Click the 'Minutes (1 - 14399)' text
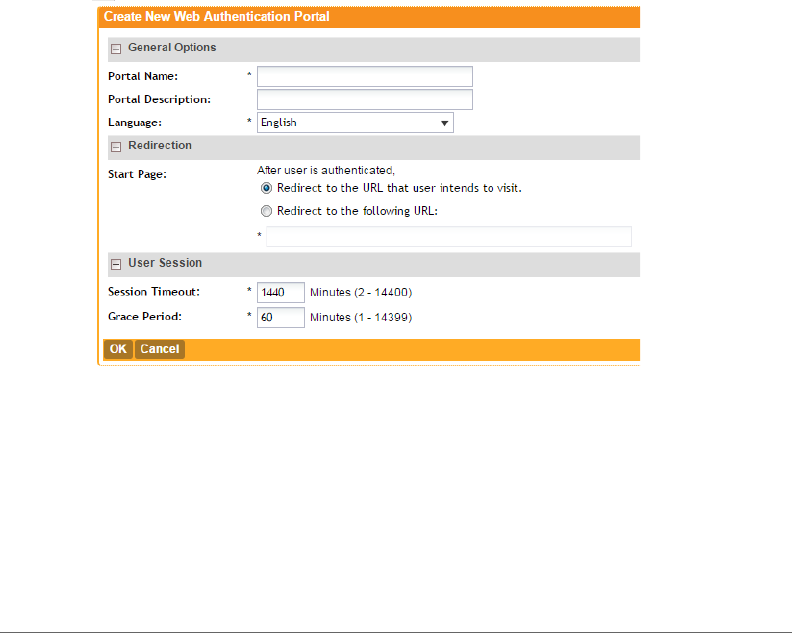This screenshot has width=792, height=633. [361, 317]
